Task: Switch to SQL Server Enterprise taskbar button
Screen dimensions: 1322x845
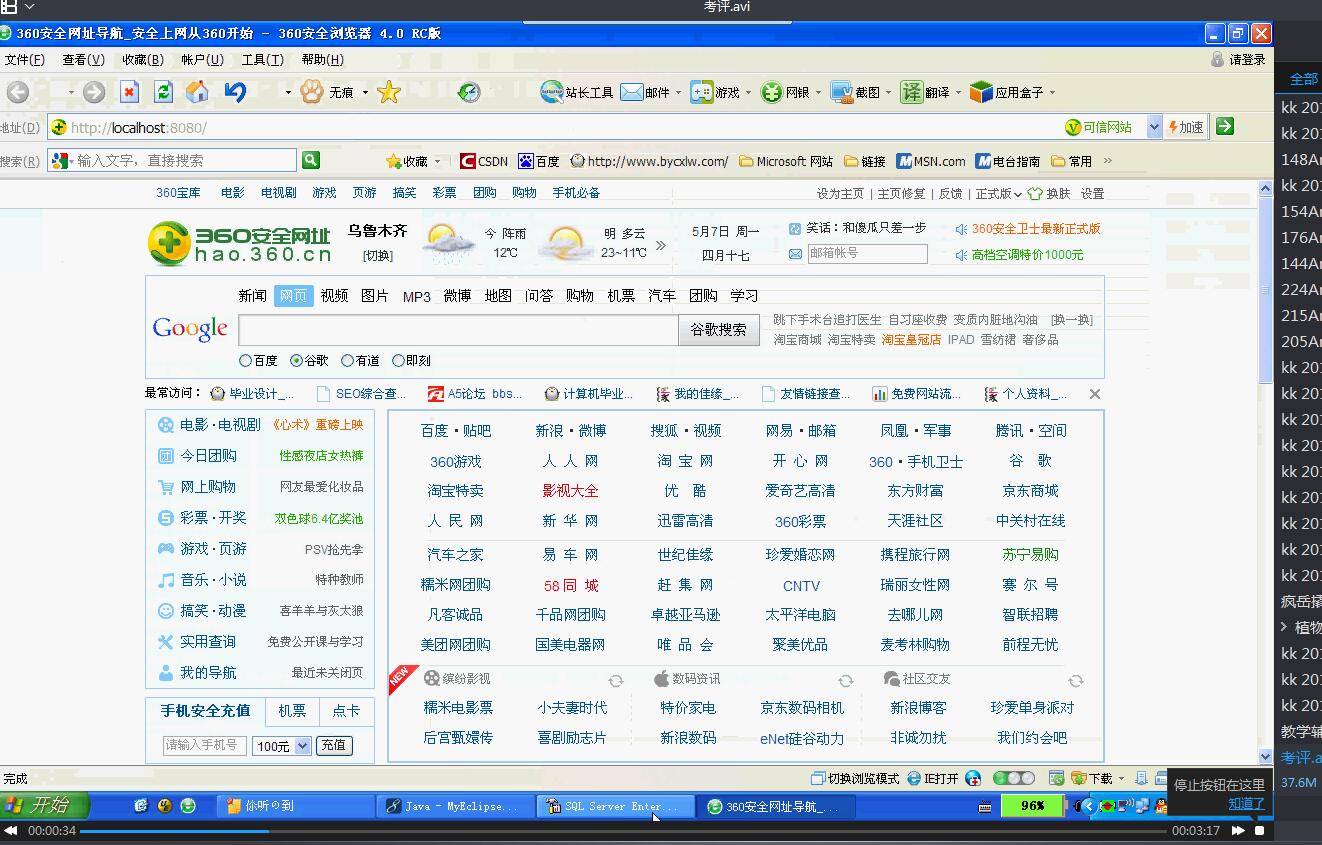Action: tap(615, 806)
